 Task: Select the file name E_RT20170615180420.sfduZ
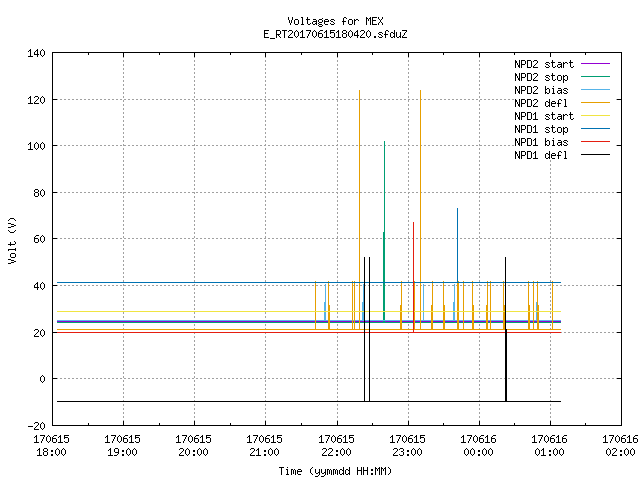pos(335,34)
